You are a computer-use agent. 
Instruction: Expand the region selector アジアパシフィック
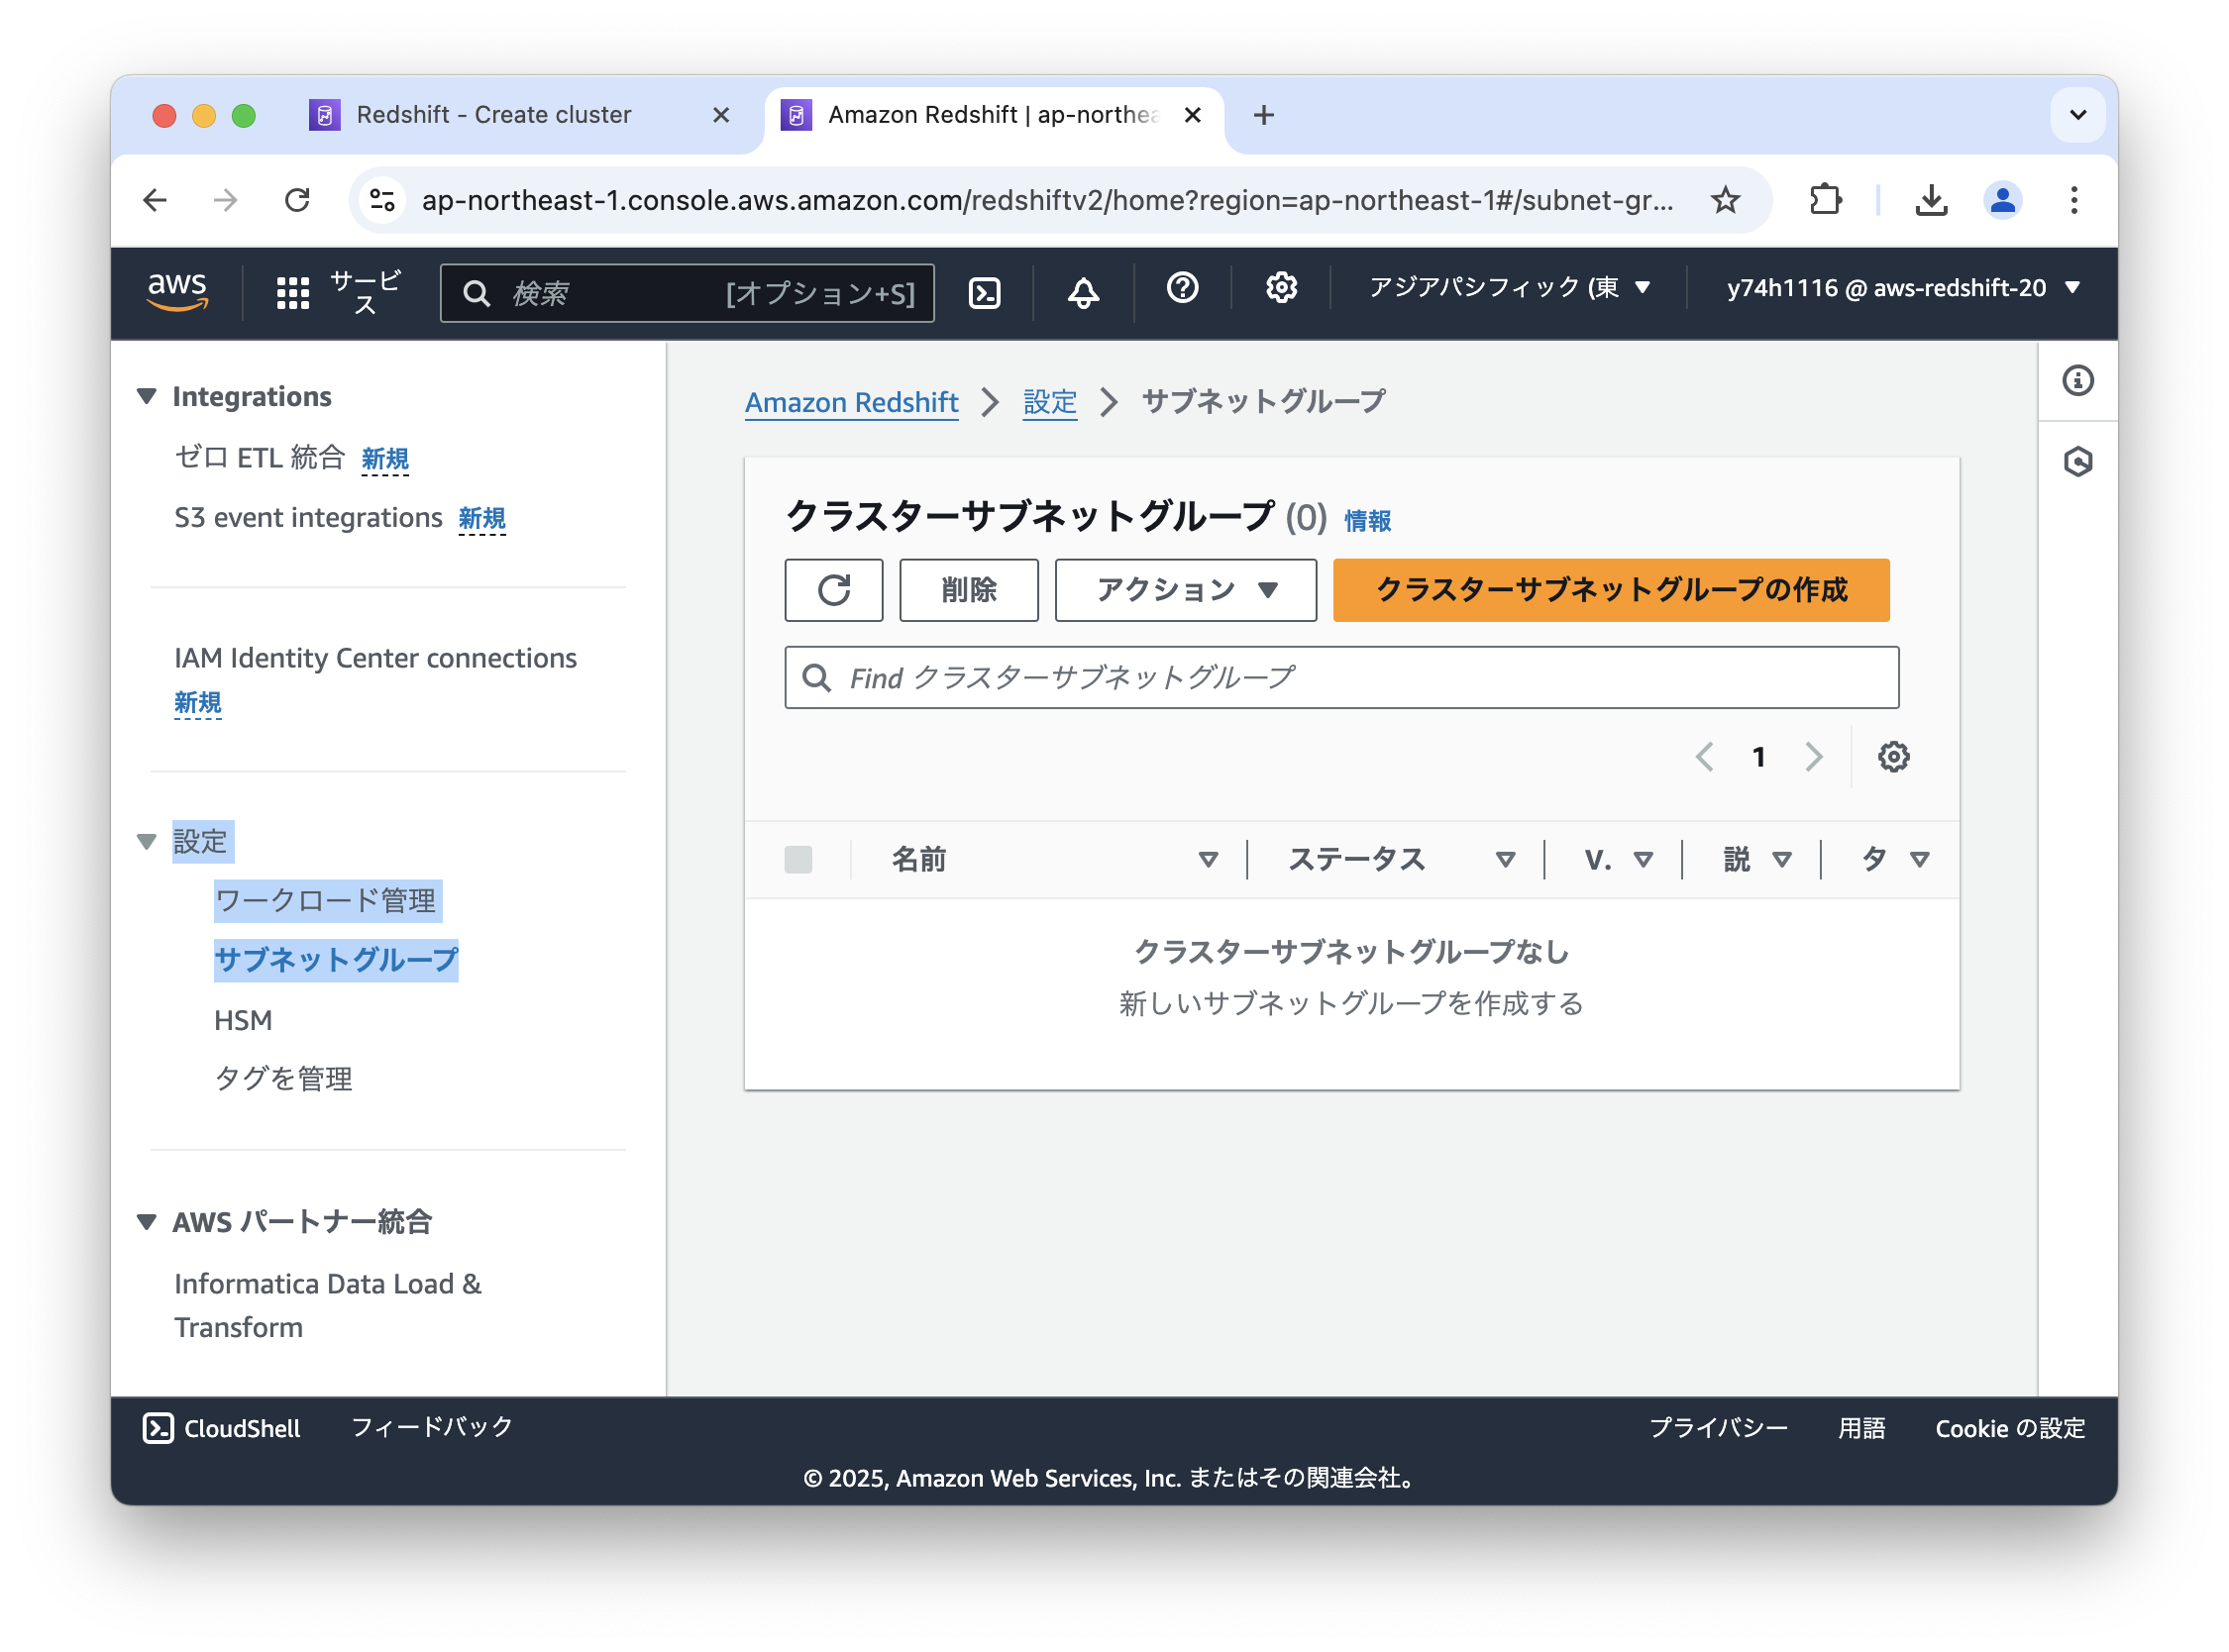(1508, 288)
